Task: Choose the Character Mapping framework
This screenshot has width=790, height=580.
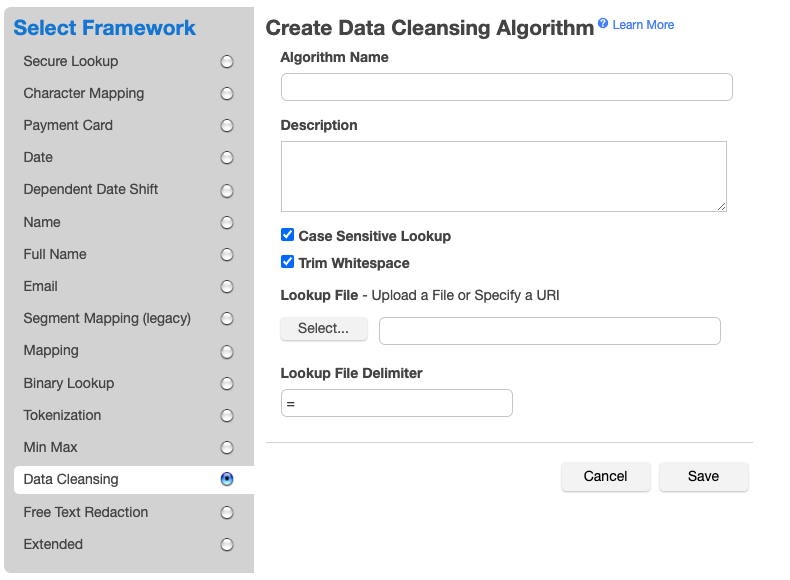Action: [x=227, y=94]
